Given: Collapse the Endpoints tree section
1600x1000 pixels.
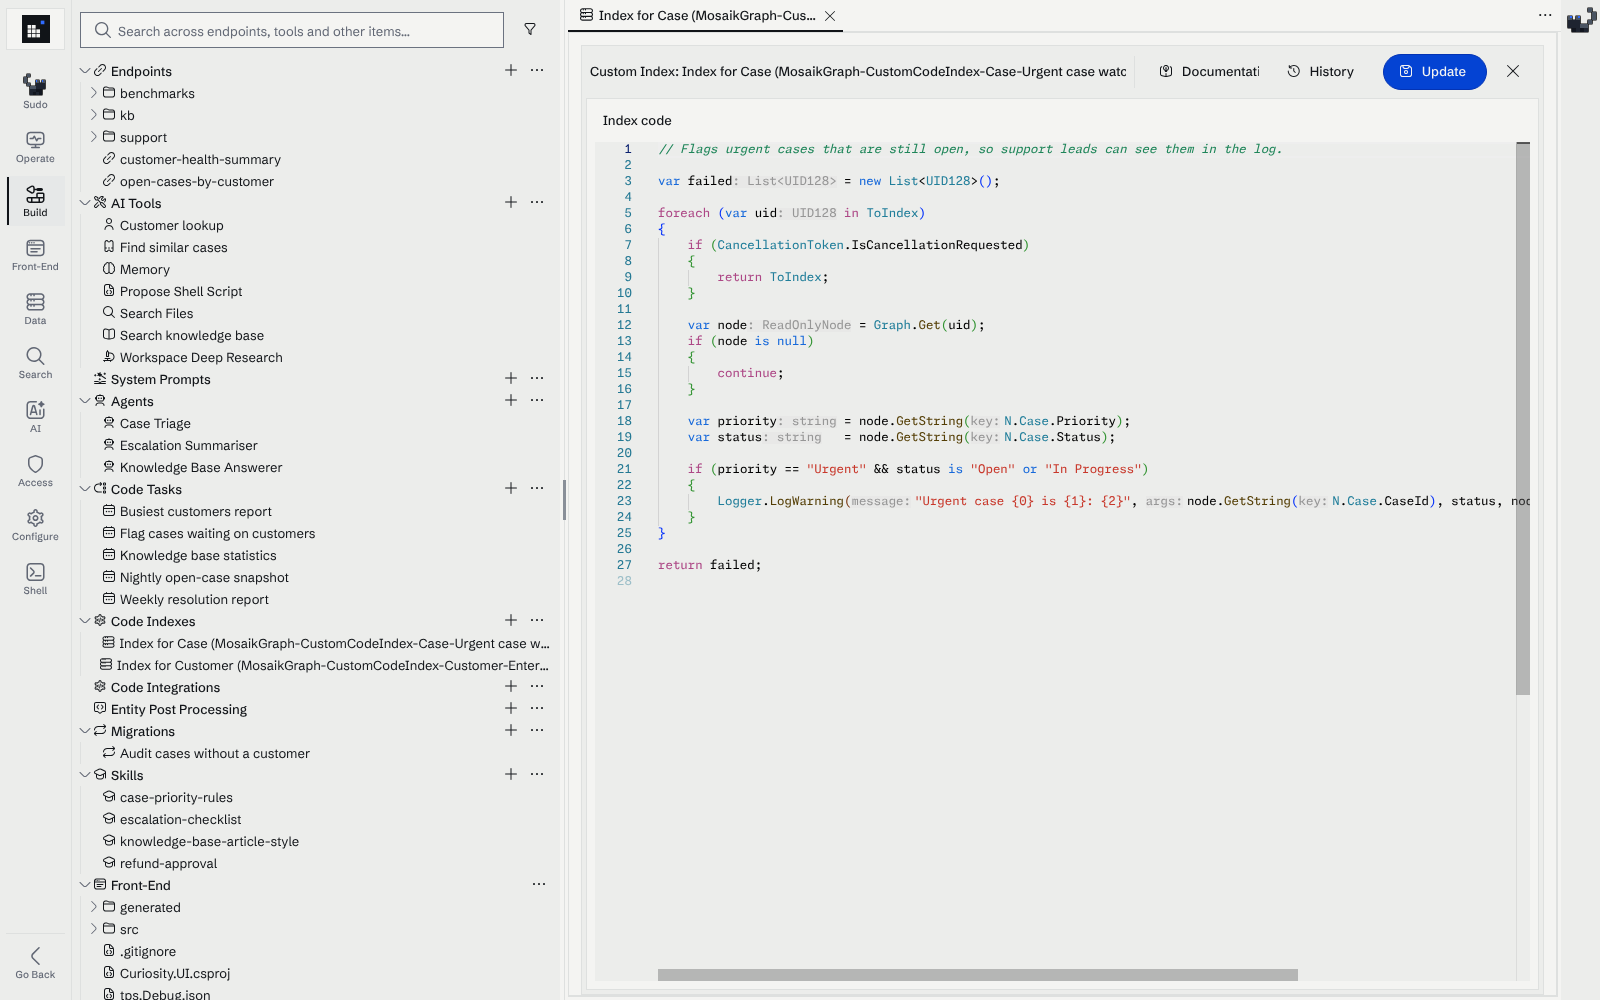Looking at the screenshot, I should pos(85,71).
